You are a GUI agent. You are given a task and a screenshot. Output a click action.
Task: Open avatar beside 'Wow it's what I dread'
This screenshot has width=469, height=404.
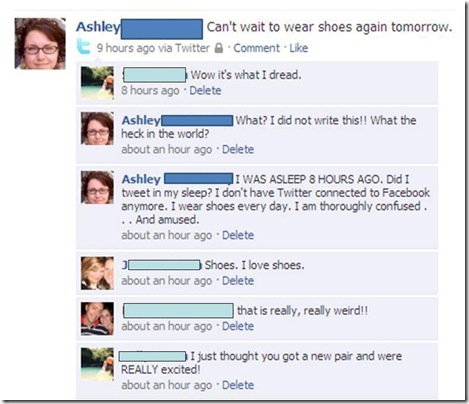(97, 83)
